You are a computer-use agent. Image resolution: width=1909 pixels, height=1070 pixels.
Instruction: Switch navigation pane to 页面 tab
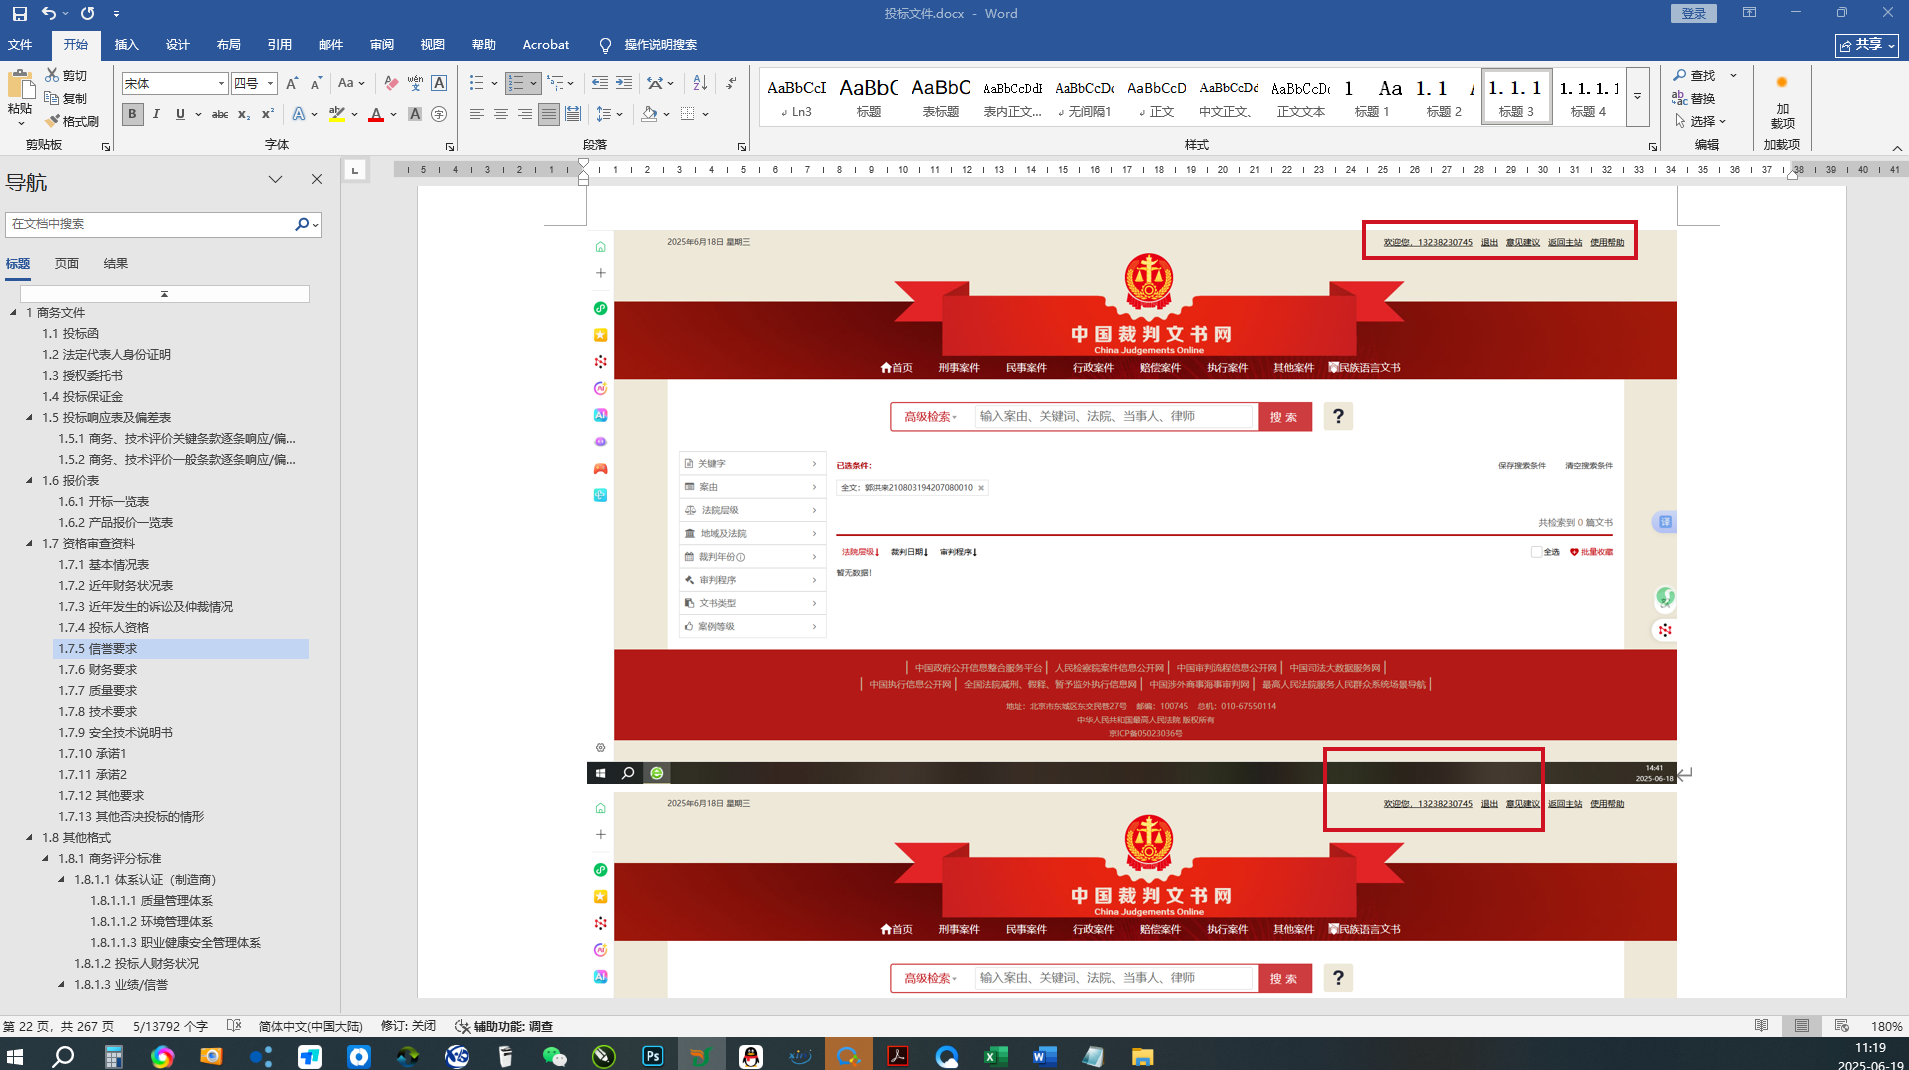(x=67, y=264)
